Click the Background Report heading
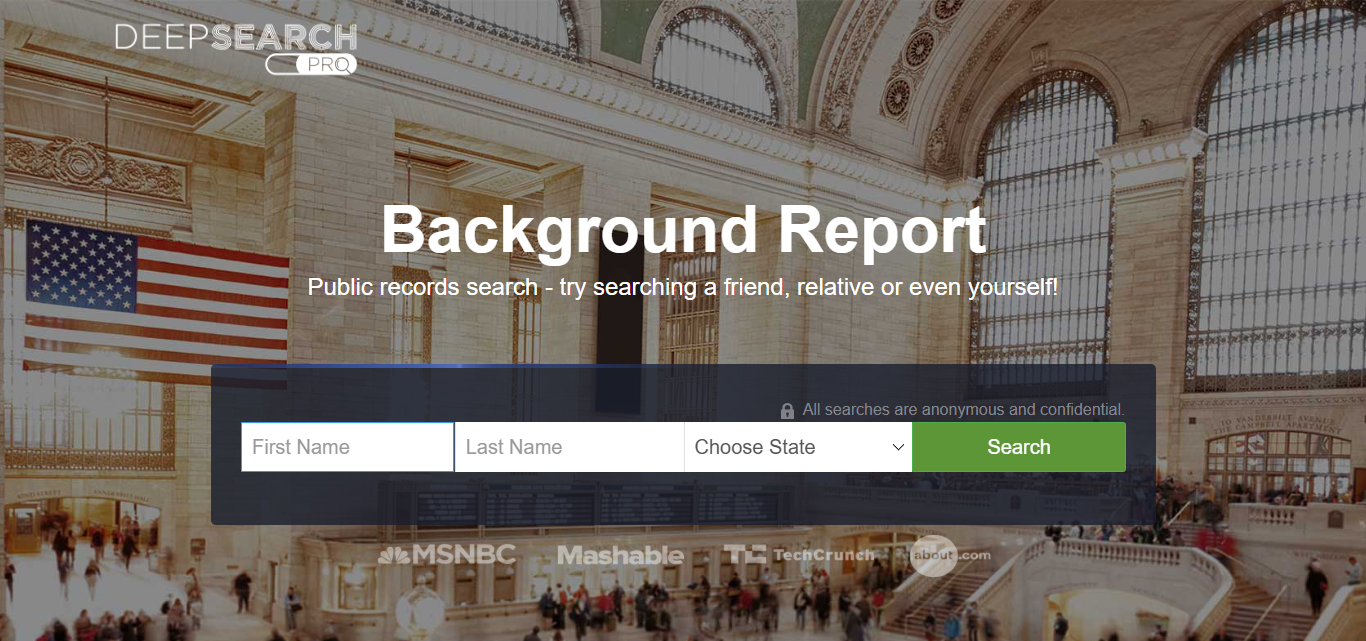 (x=684, y=231)
